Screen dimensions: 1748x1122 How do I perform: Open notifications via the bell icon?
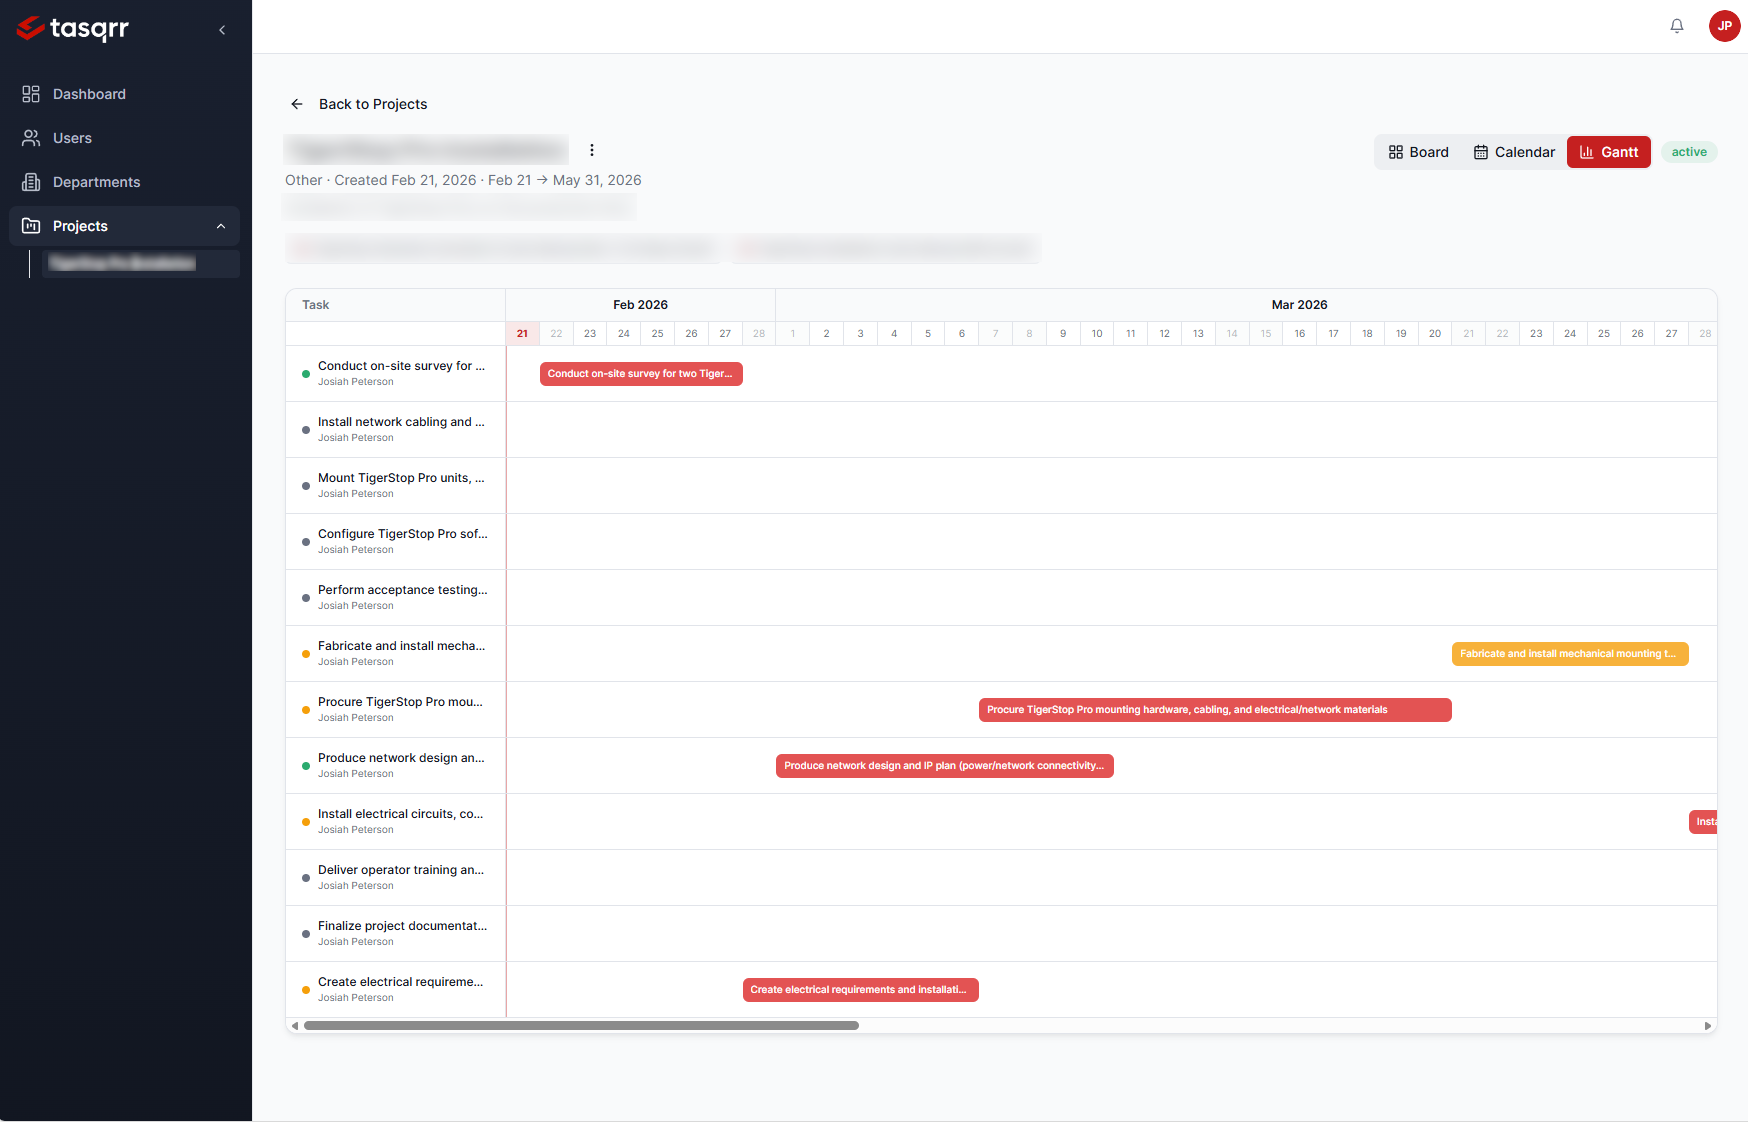(1677, 25)
